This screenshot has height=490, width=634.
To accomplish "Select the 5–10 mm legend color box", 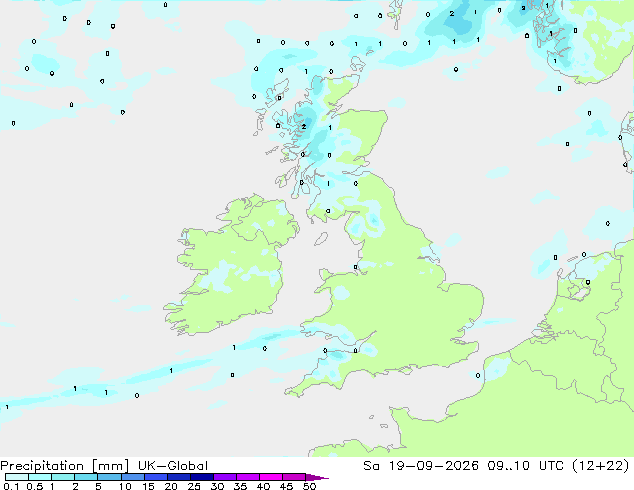I will pyautogui.click(x=110, y=477).
